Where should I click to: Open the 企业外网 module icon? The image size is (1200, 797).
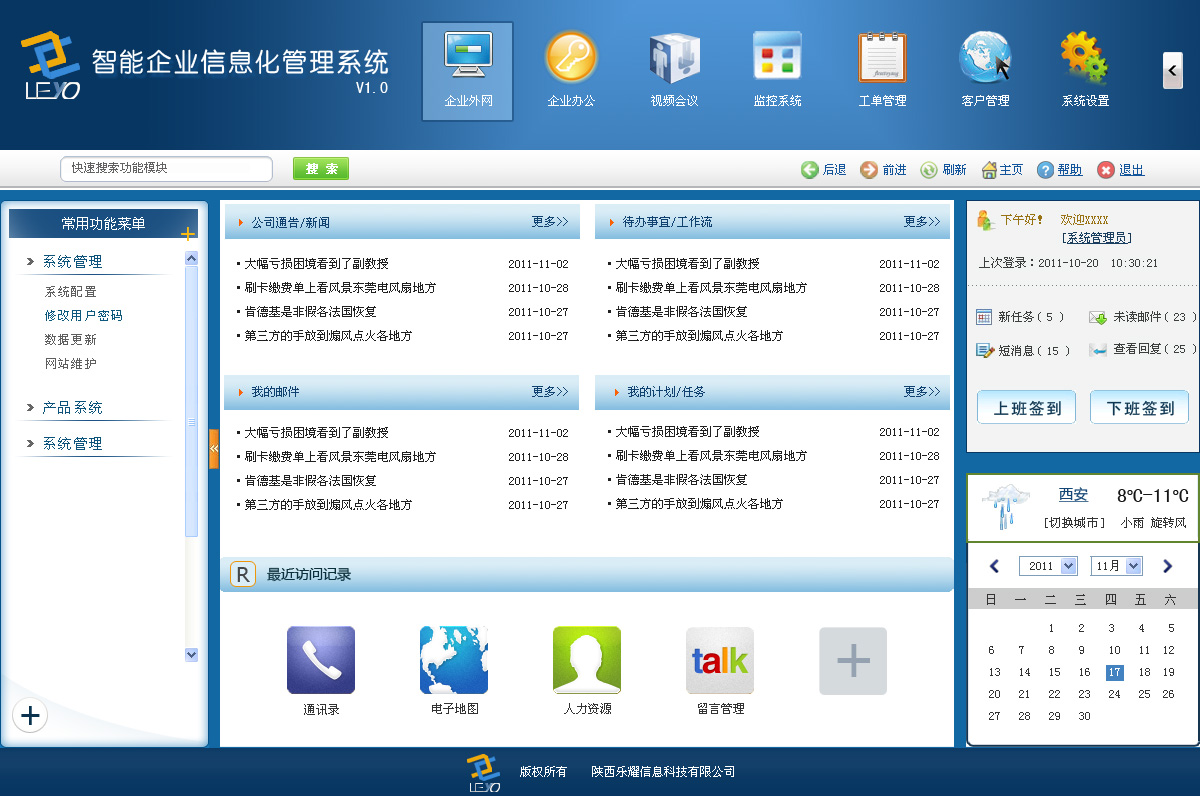click(x=467, y=72)
